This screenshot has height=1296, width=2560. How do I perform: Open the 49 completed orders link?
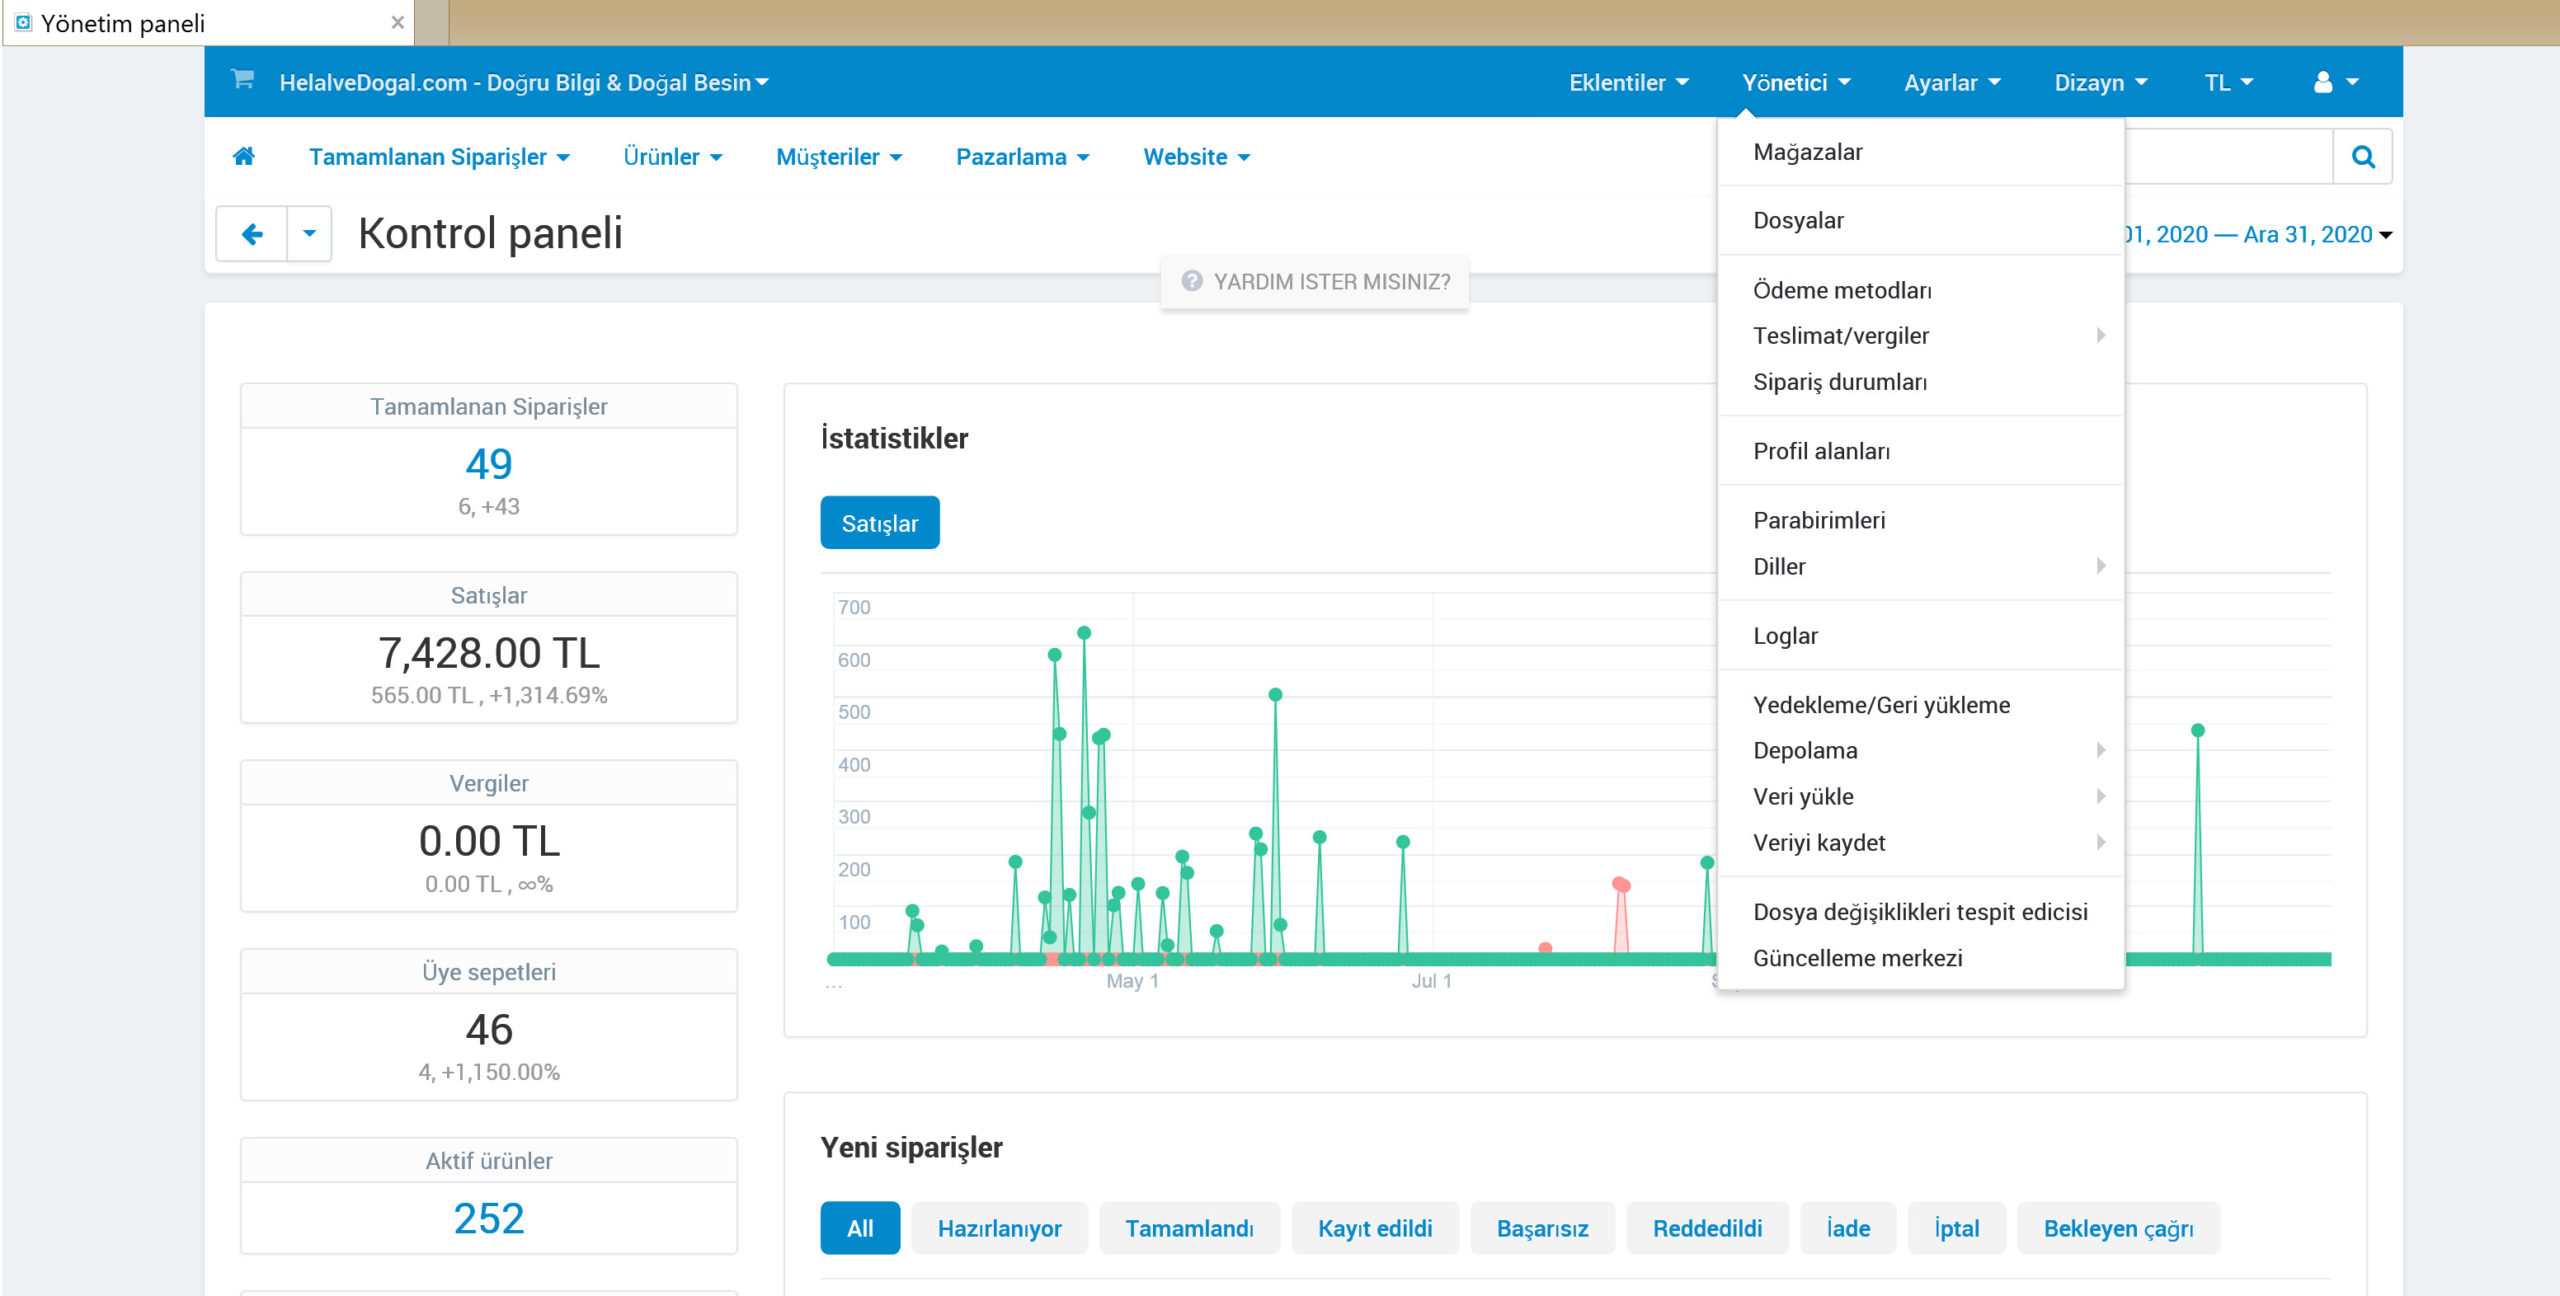tap(489, 464)
